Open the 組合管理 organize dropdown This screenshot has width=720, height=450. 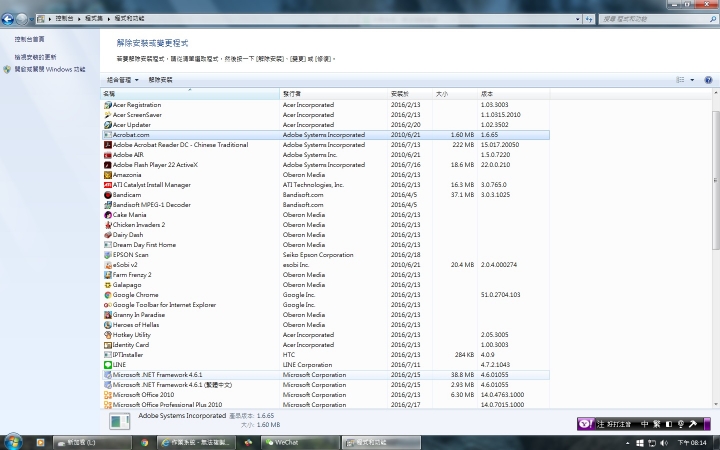122,80
